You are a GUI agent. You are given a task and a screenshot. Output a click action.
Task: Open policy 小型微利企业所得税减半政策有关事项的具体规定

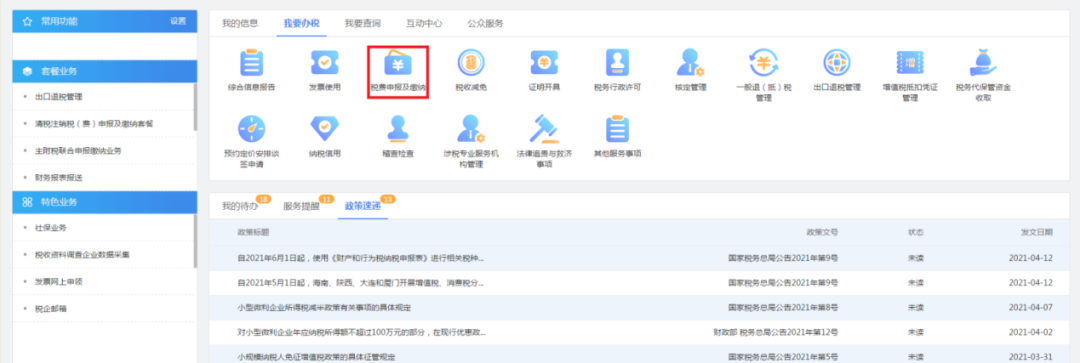[324, 307]
